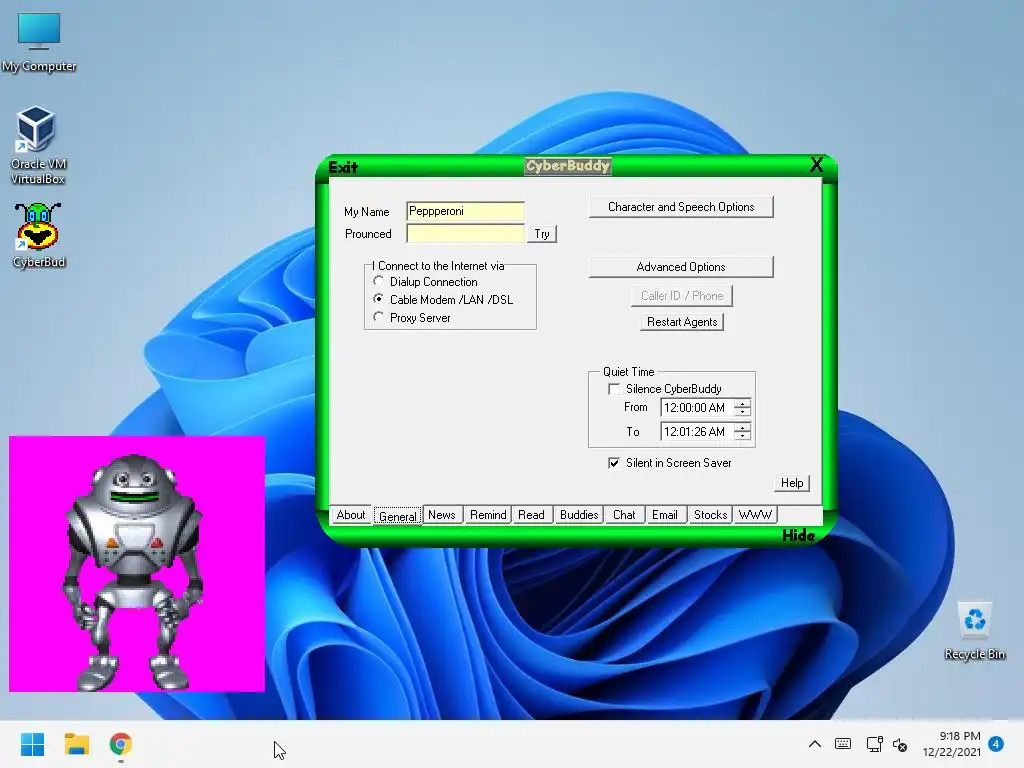Screen dimensions: 1024x768
Task: Open the Windows Start menu
Action: coord(32,744)
